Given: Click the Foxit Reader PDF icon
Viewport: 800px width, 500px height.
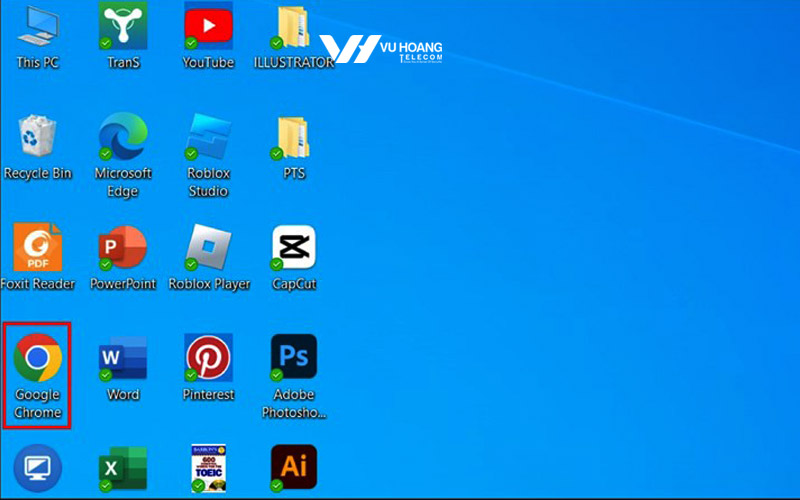Looking at the screenshot, I should coord(37,247).
